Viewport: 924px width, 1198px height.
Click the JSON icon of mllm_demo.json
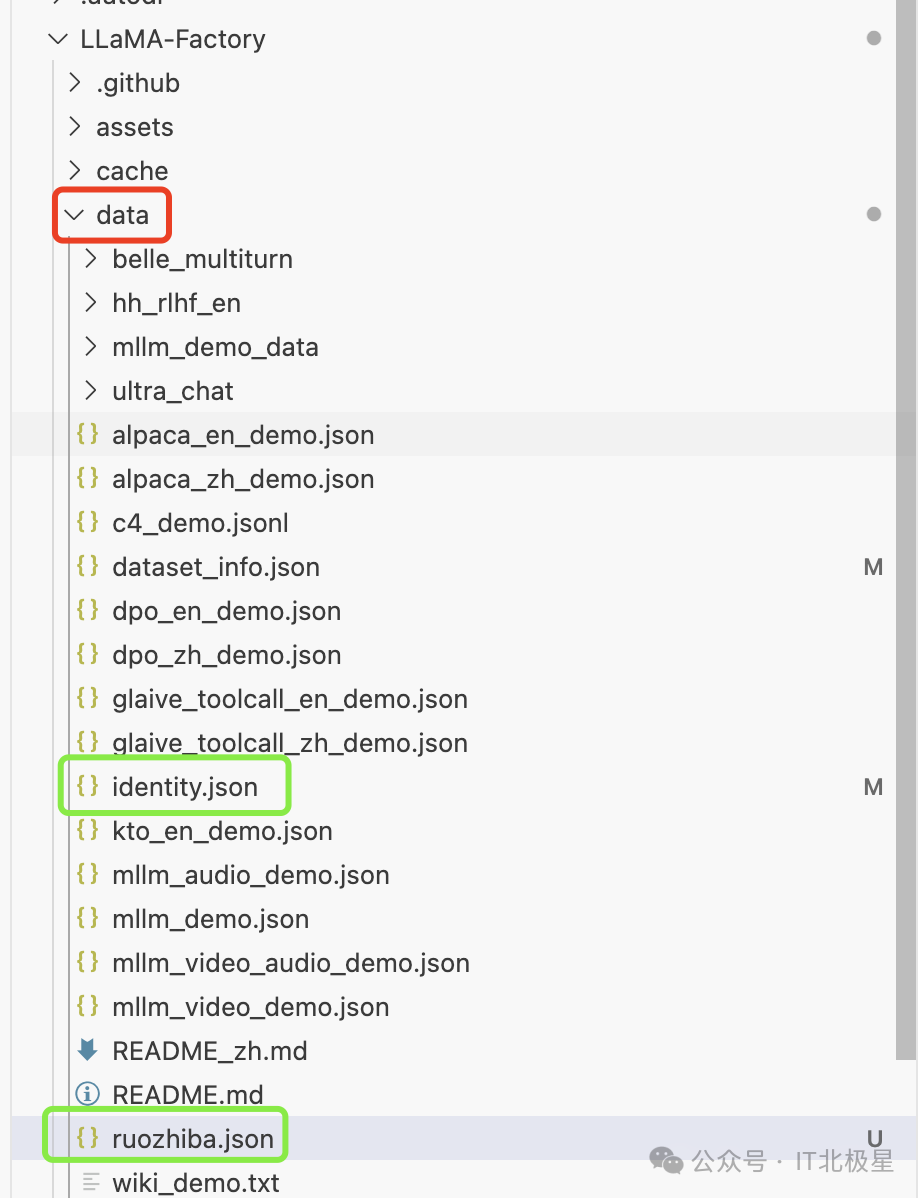tap(88, 918)
